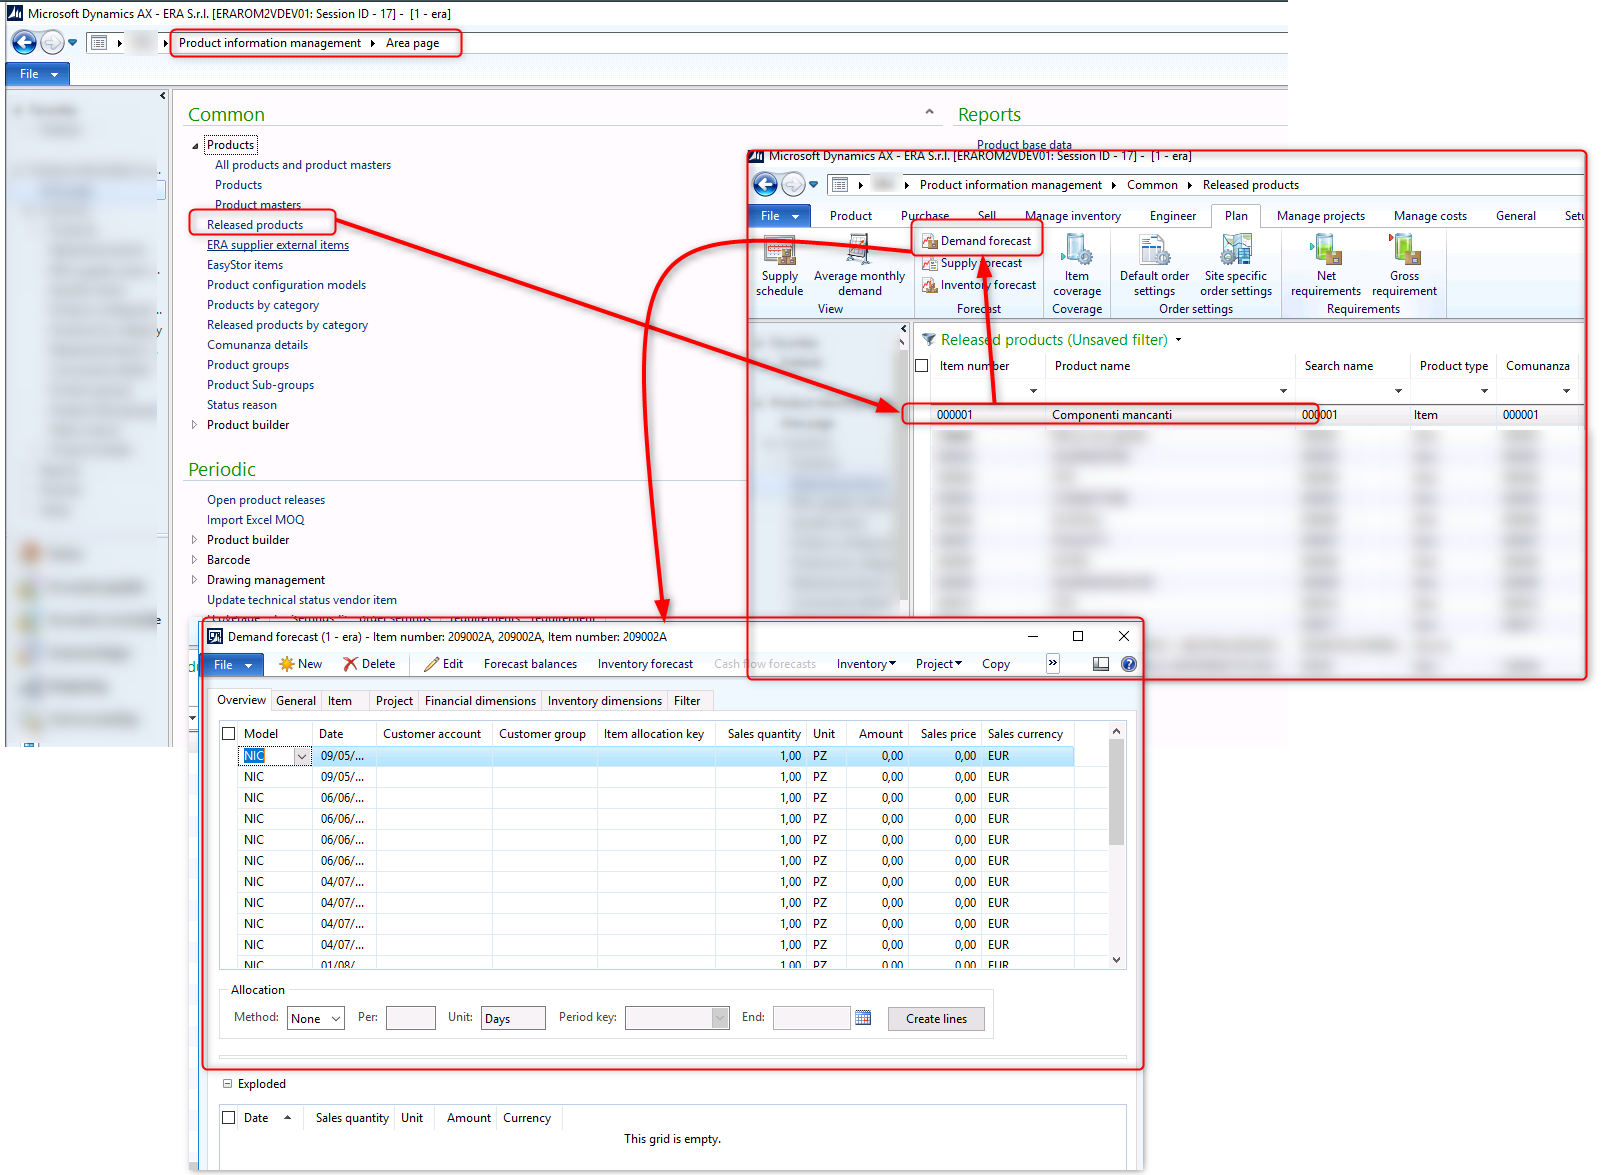The image size is (1602, 1175).
Task: Open the Model dropdown showing NIC
Action: point(302,756)
